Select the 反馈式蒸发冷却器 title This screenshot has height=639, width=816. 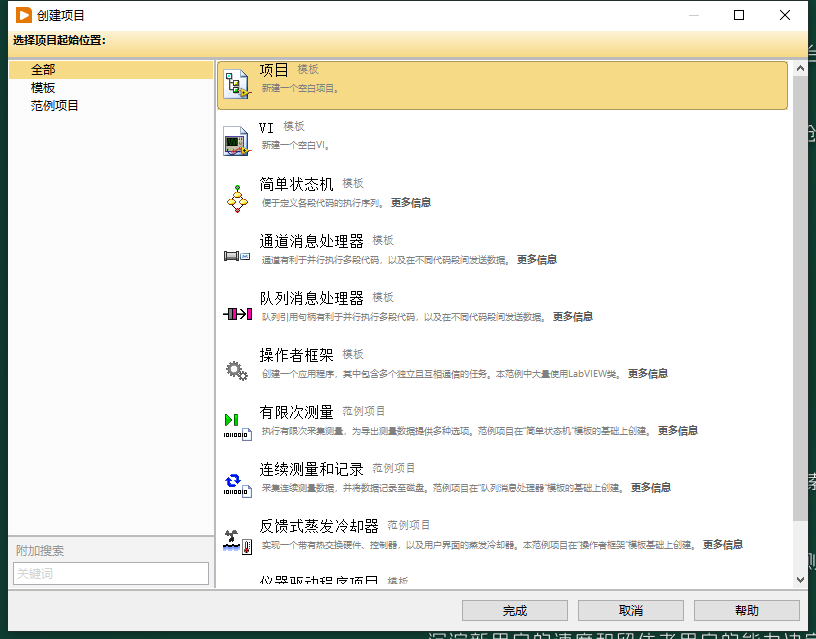(319, 526)
